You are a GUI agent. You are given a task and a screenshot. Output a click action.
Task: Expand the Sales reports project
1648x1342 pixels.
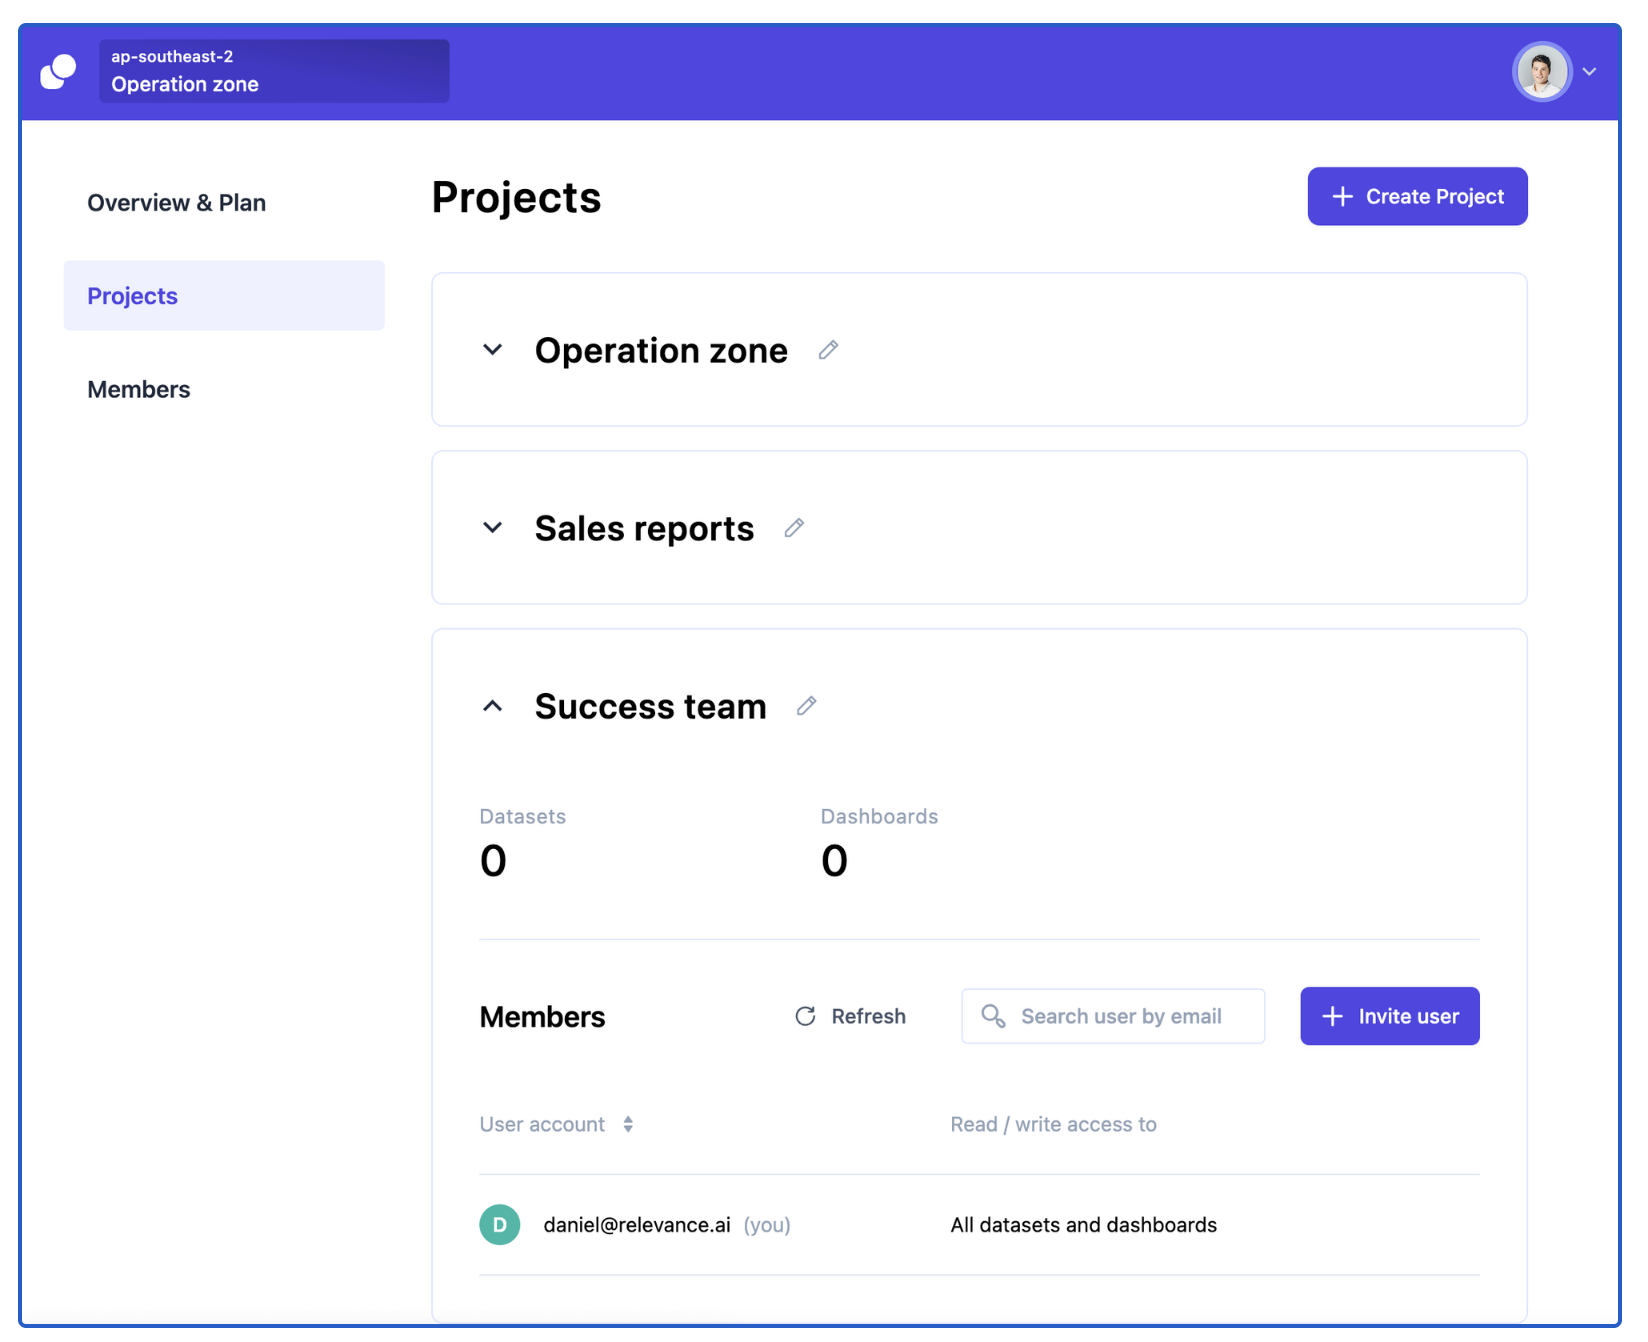pos(492,528)
